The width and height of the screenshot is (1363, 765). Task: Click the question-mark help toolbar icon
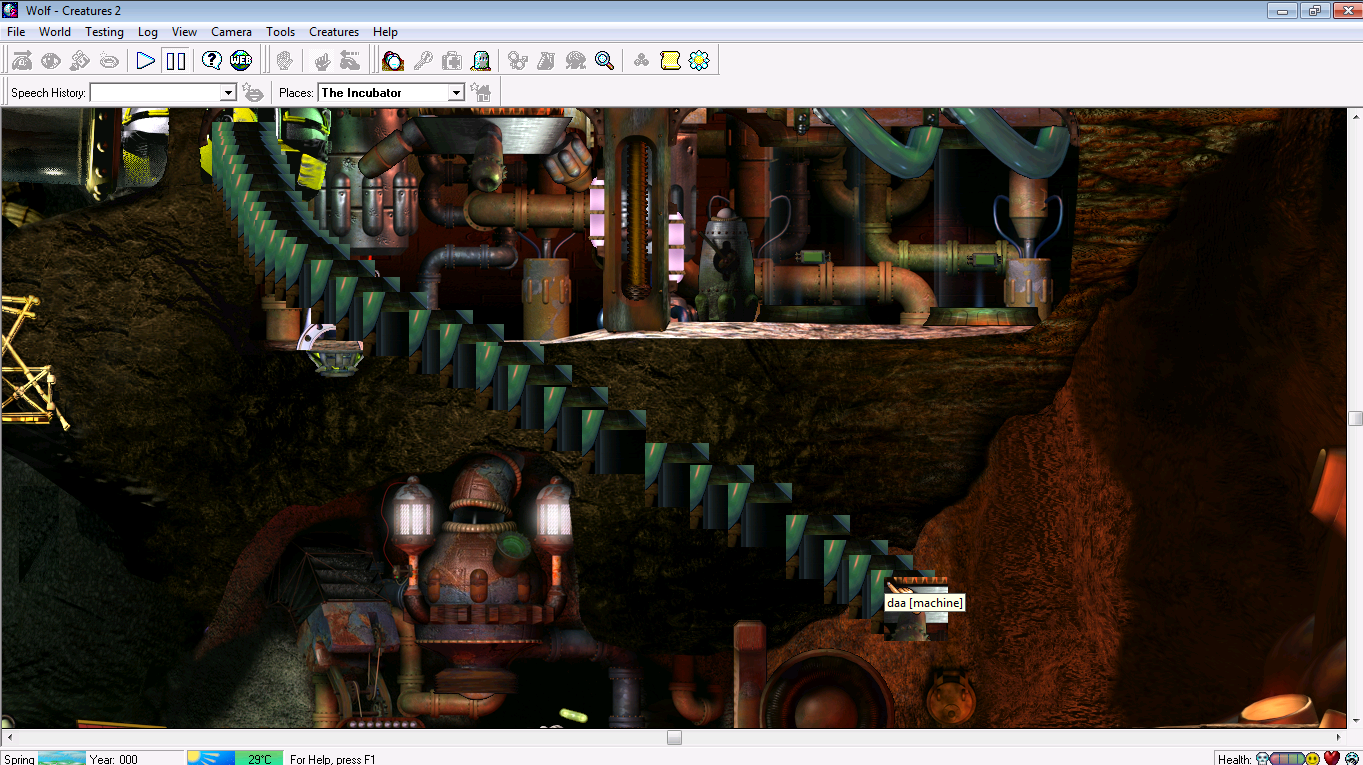pyautogui.click(x=210, y=60)
